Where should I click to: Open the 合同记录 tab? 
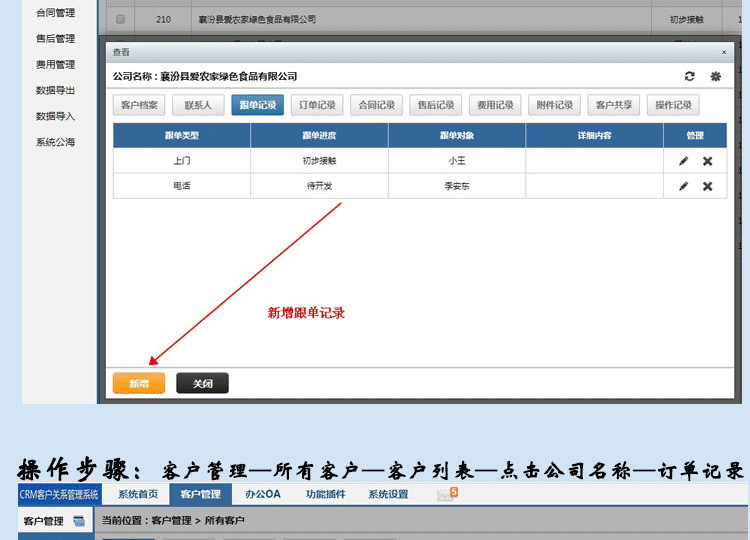[376, 105]
